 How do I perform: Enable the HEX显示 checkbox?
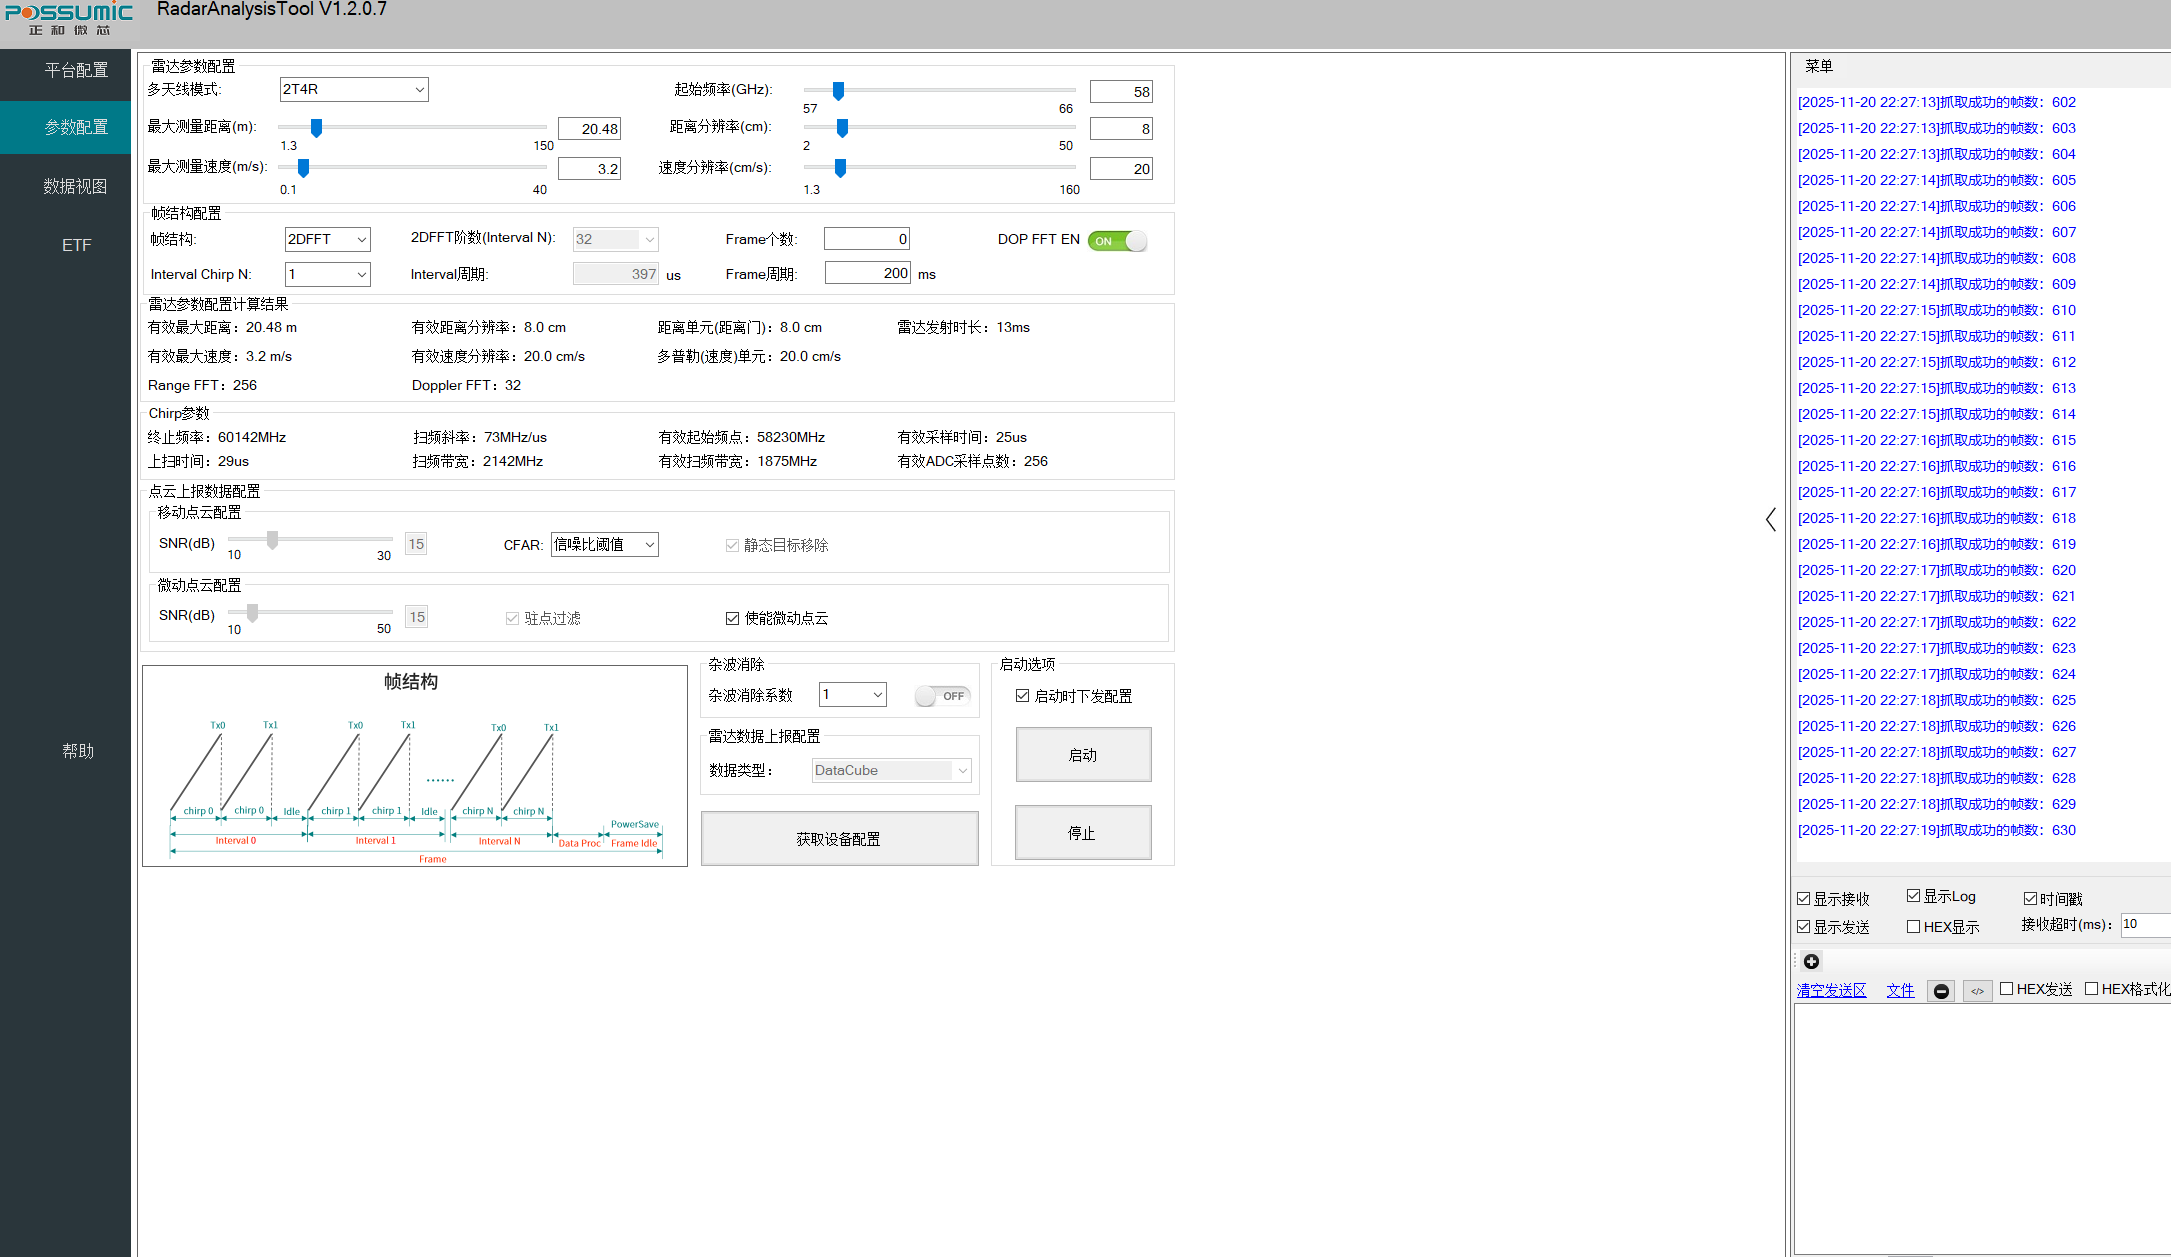[1913, 927]
